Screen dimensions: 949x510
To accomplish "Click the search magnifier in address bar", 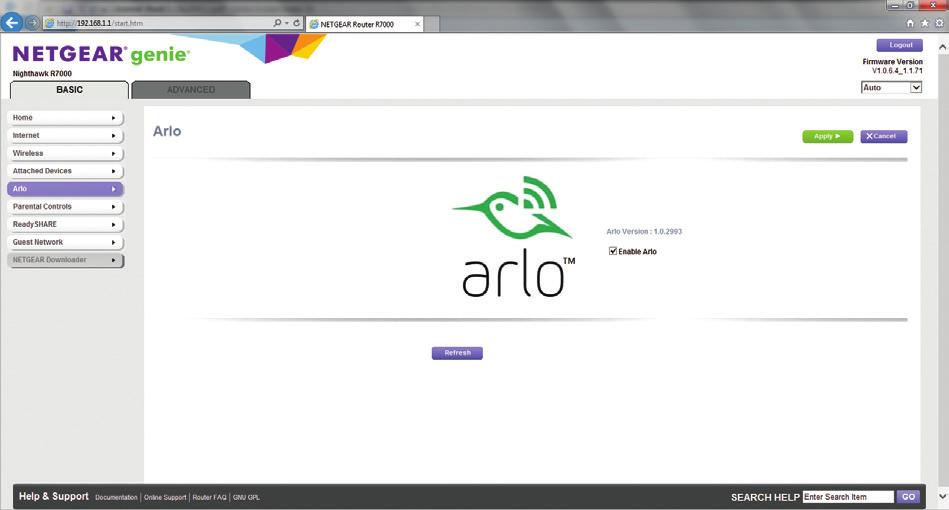I will coord(277,23).
